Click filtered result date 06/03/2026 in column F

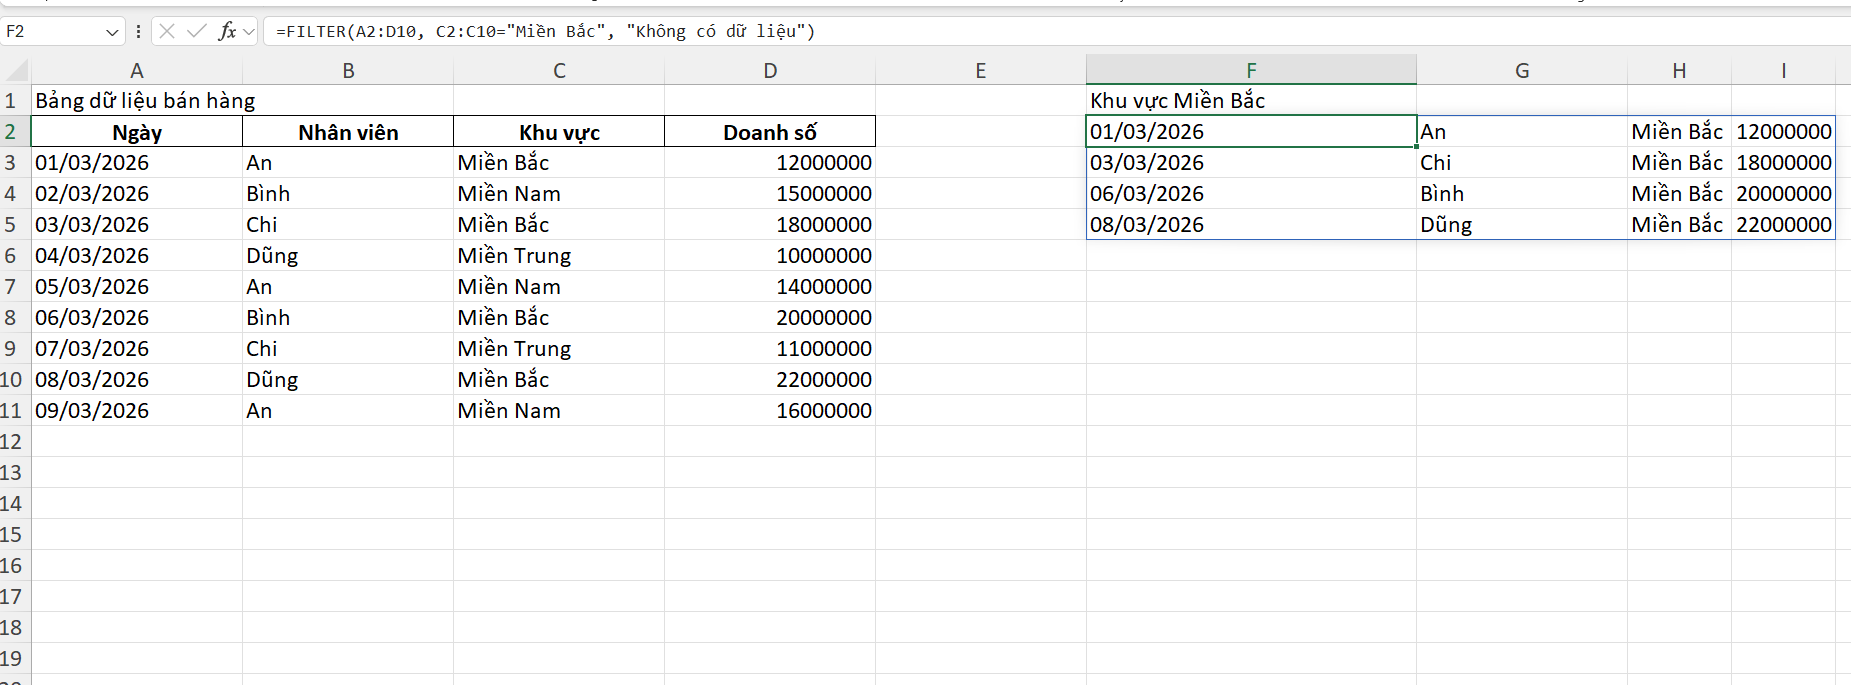click(1251, 194)
